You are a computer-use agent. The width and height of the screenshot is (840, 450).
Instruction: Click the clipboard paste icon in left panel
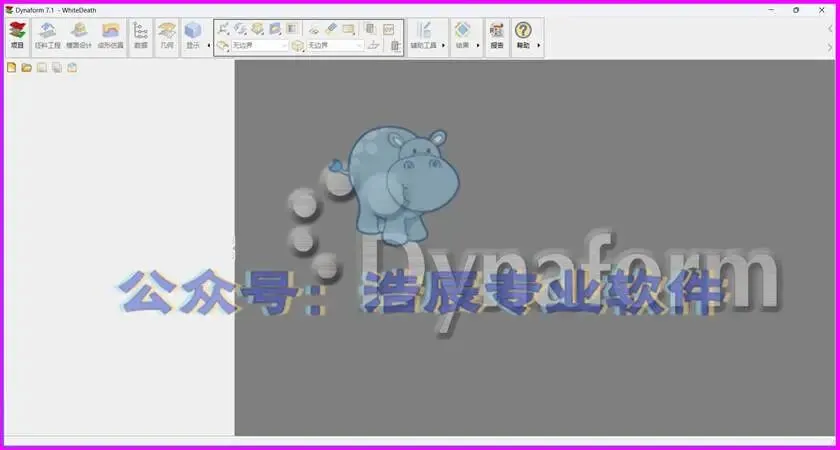72,68
